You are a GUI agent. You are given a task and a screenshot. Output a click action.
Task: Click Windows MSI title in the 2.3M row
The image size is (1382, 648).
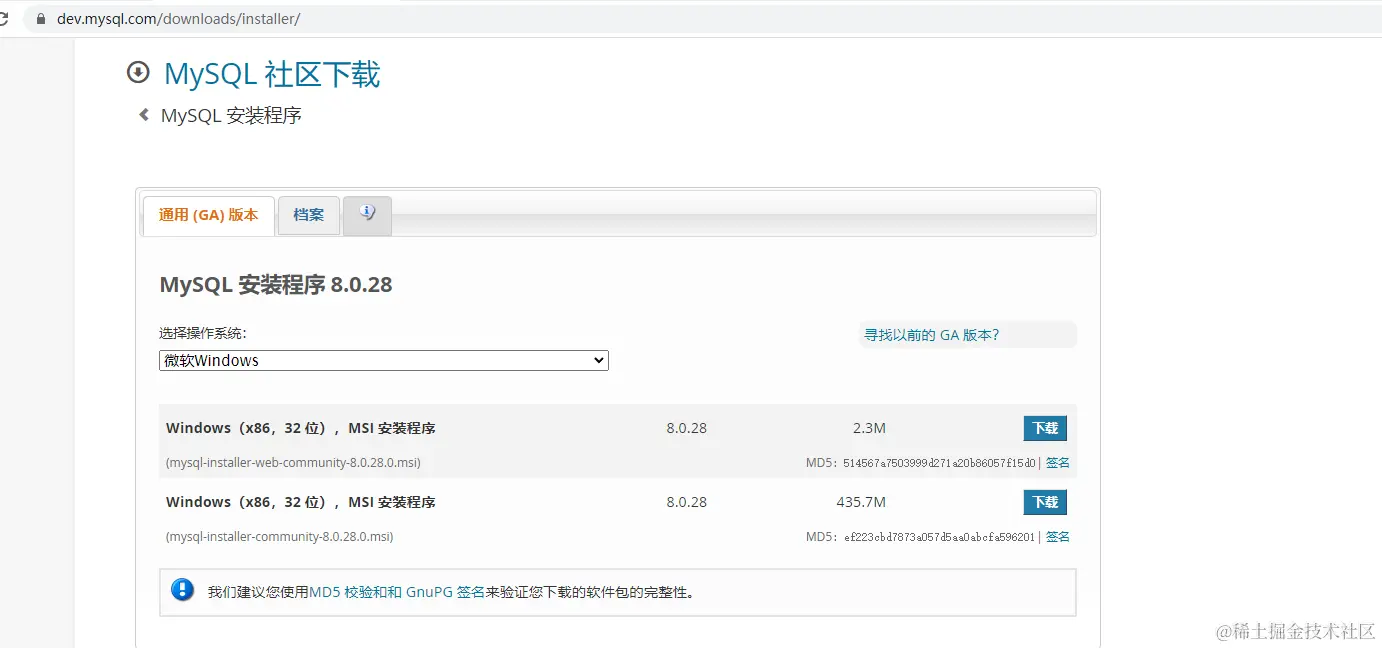301,428
